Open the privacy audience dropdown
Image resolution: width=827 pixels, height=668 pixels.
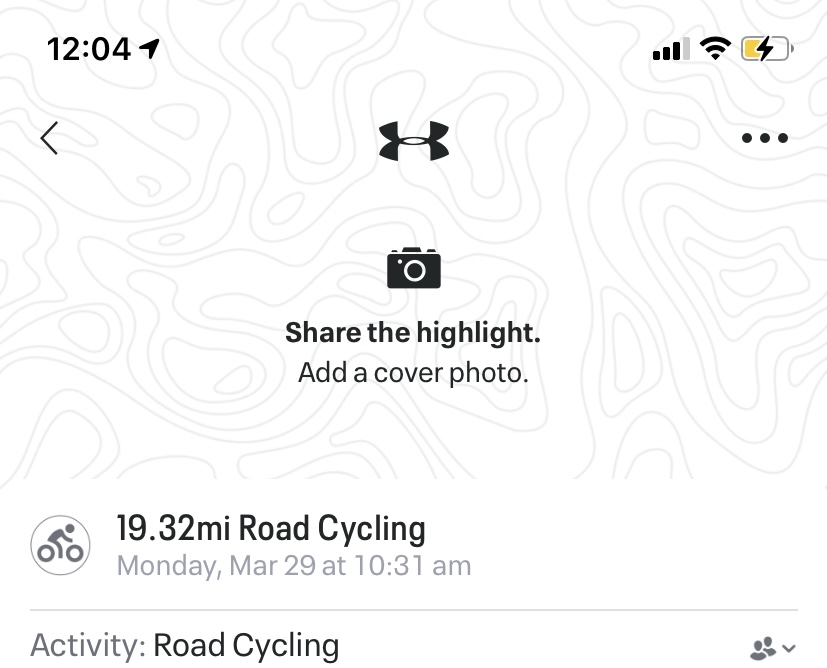[772, 648]
